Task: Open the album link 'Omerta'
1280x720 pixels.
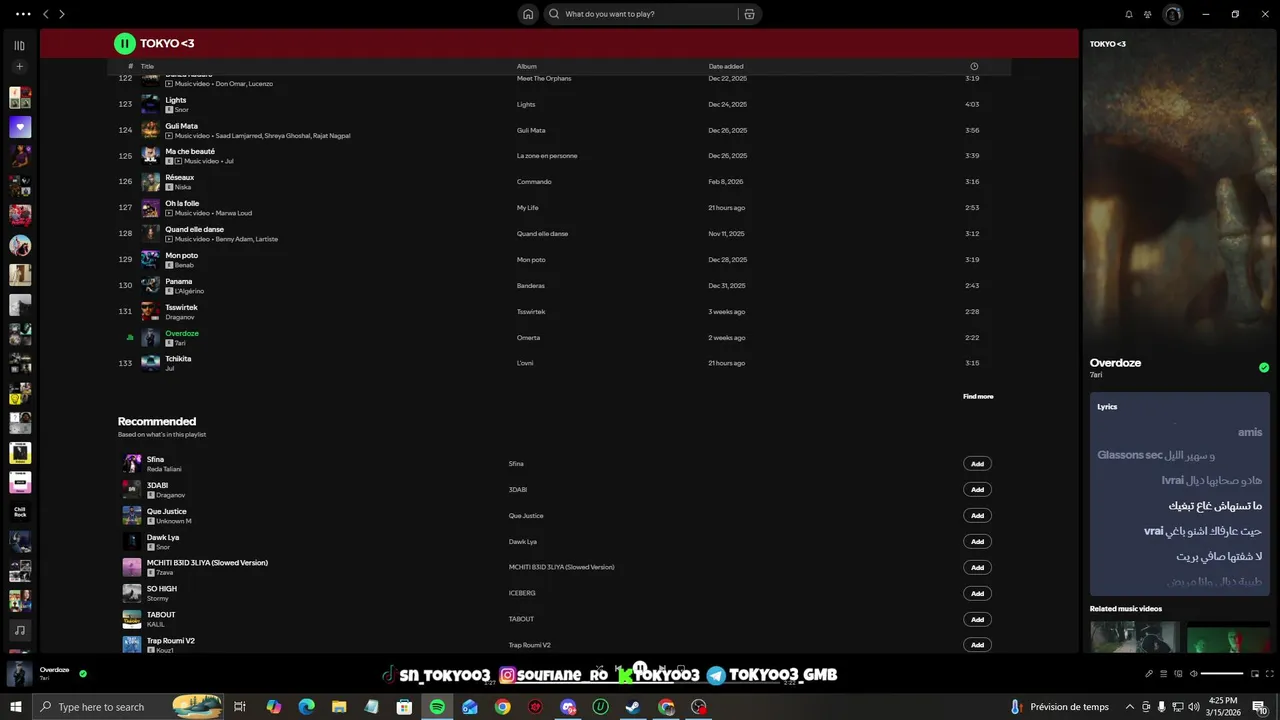Action: [528, 338]
